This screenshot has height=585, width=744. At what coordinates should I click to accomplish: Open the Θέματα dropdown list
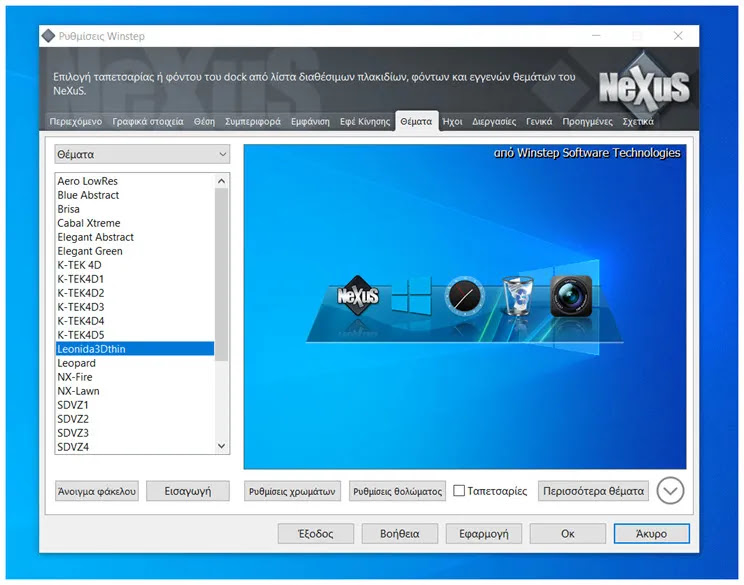tap(142, 154)
